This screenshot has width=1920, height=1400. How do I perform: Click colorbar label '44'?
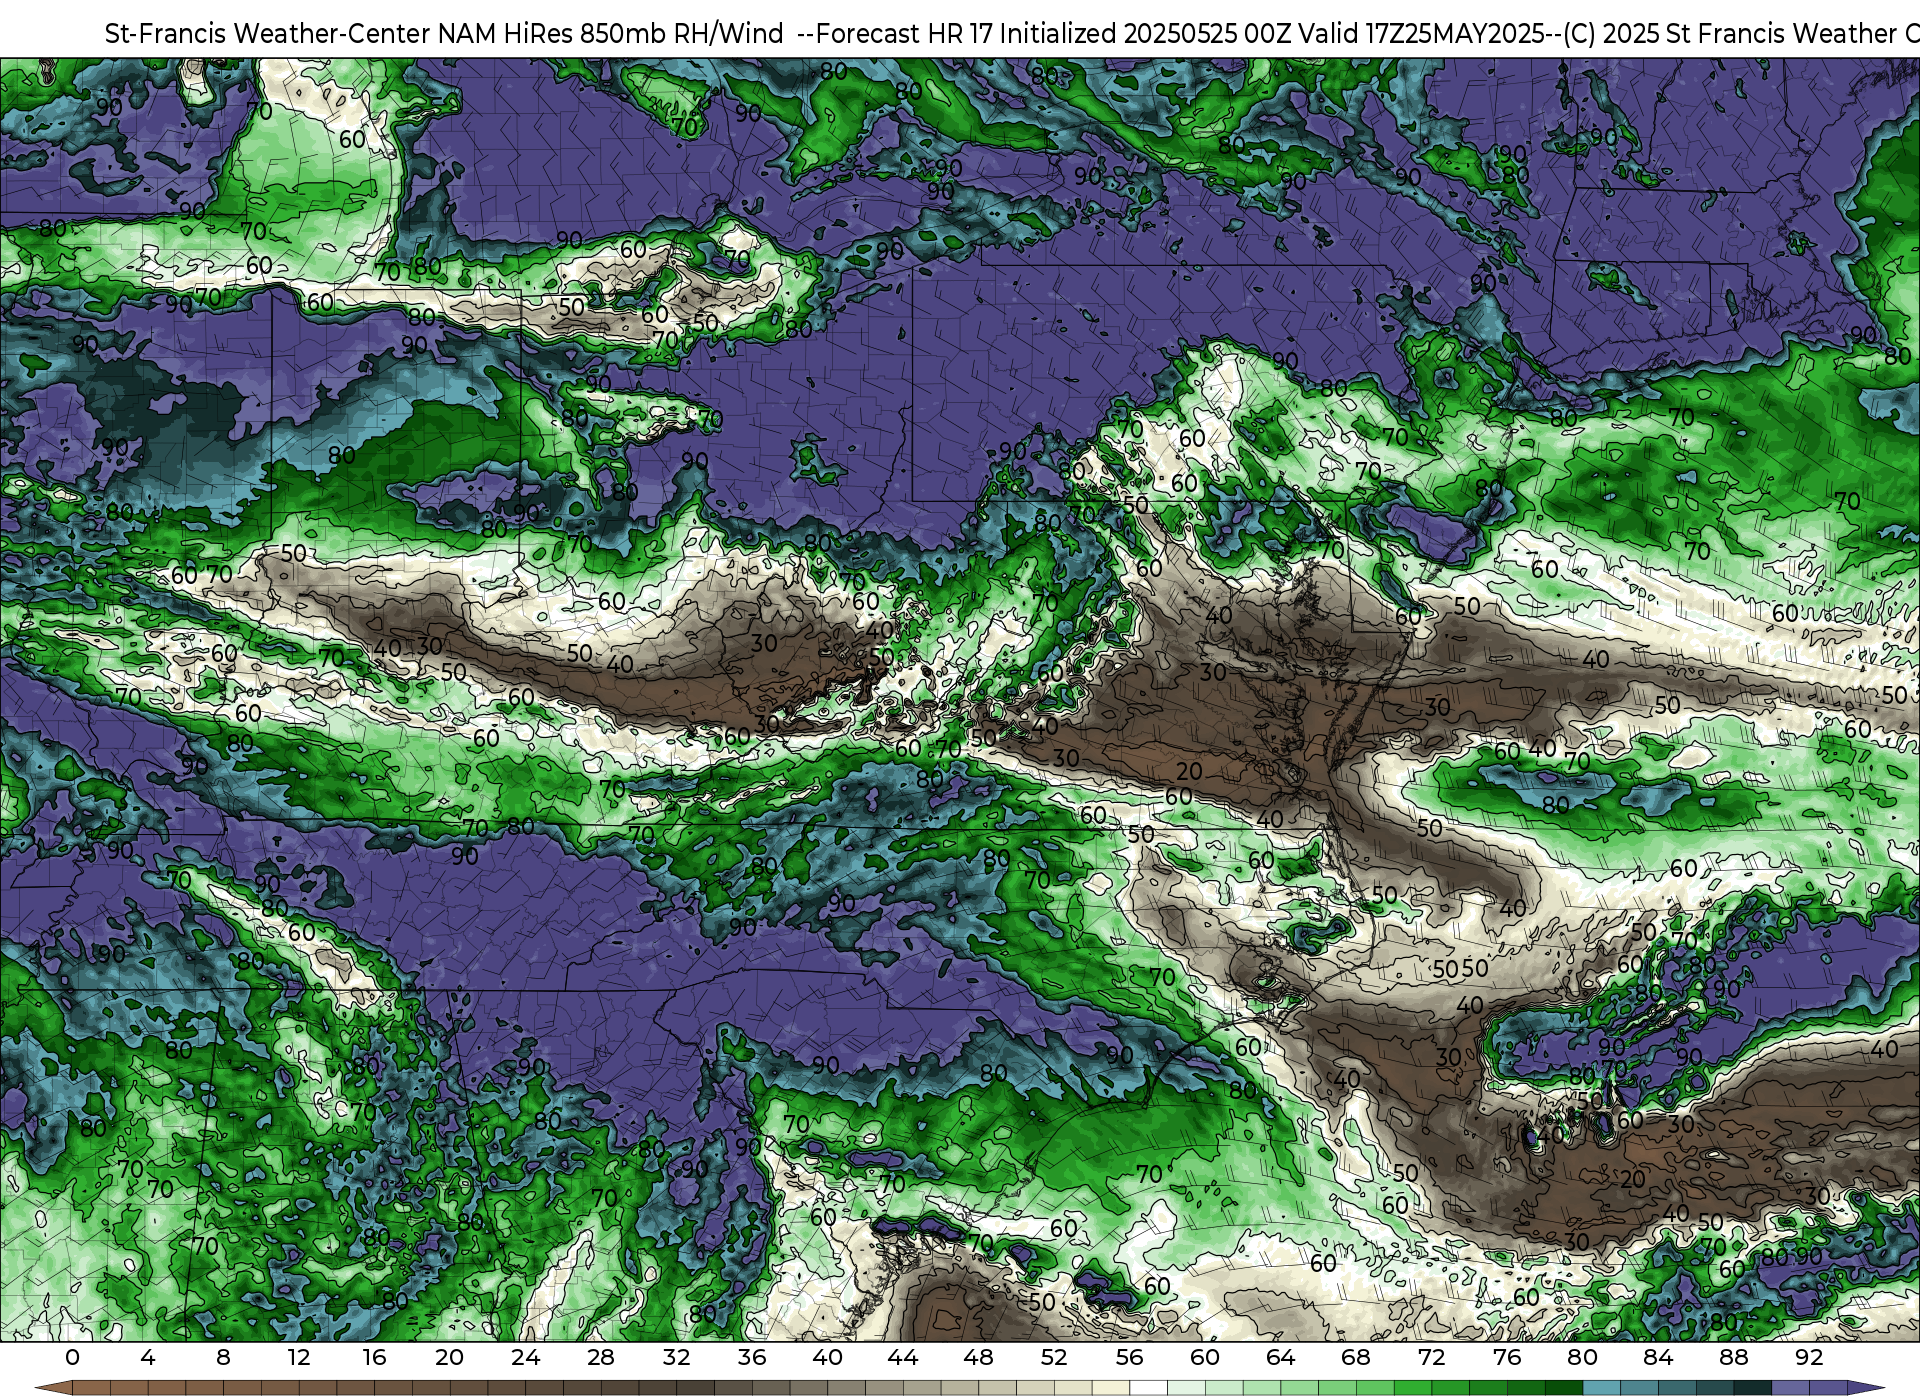(x=903, y=1357)
